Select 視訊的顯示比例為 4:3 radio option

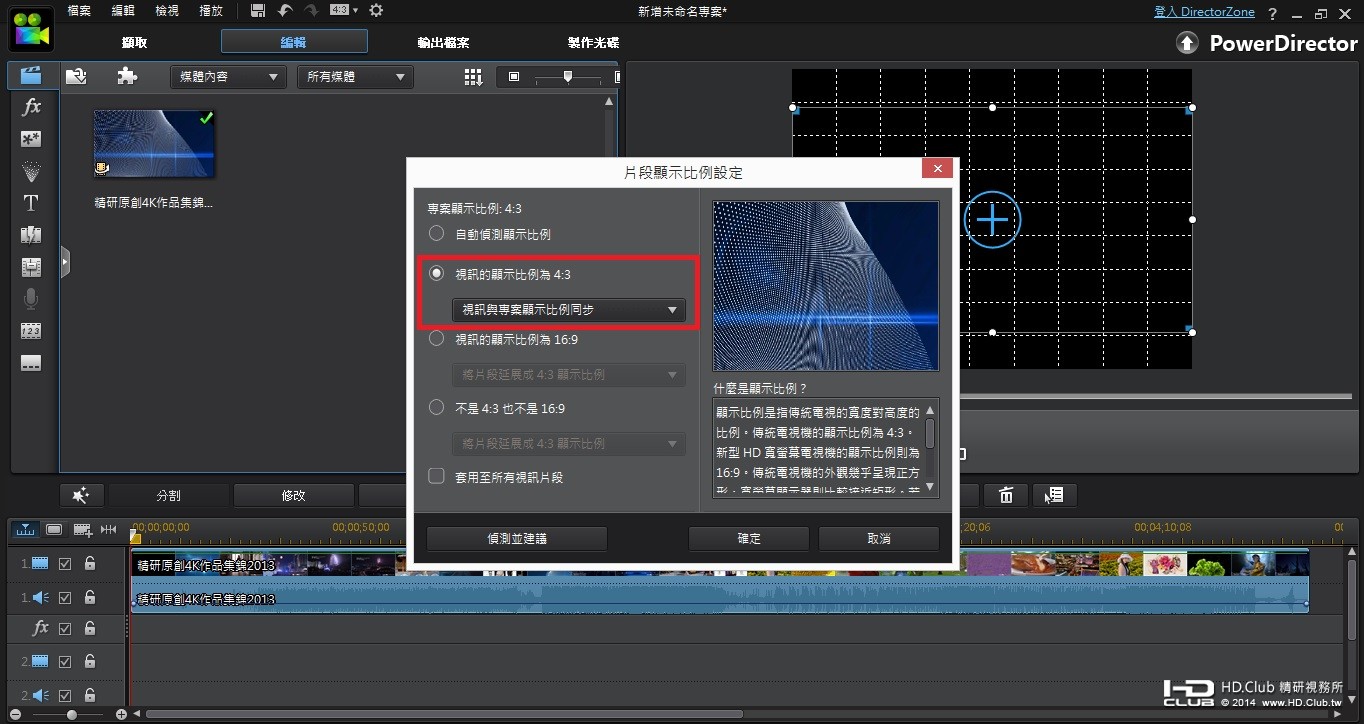pyautogui.click(x=436, y=273)
